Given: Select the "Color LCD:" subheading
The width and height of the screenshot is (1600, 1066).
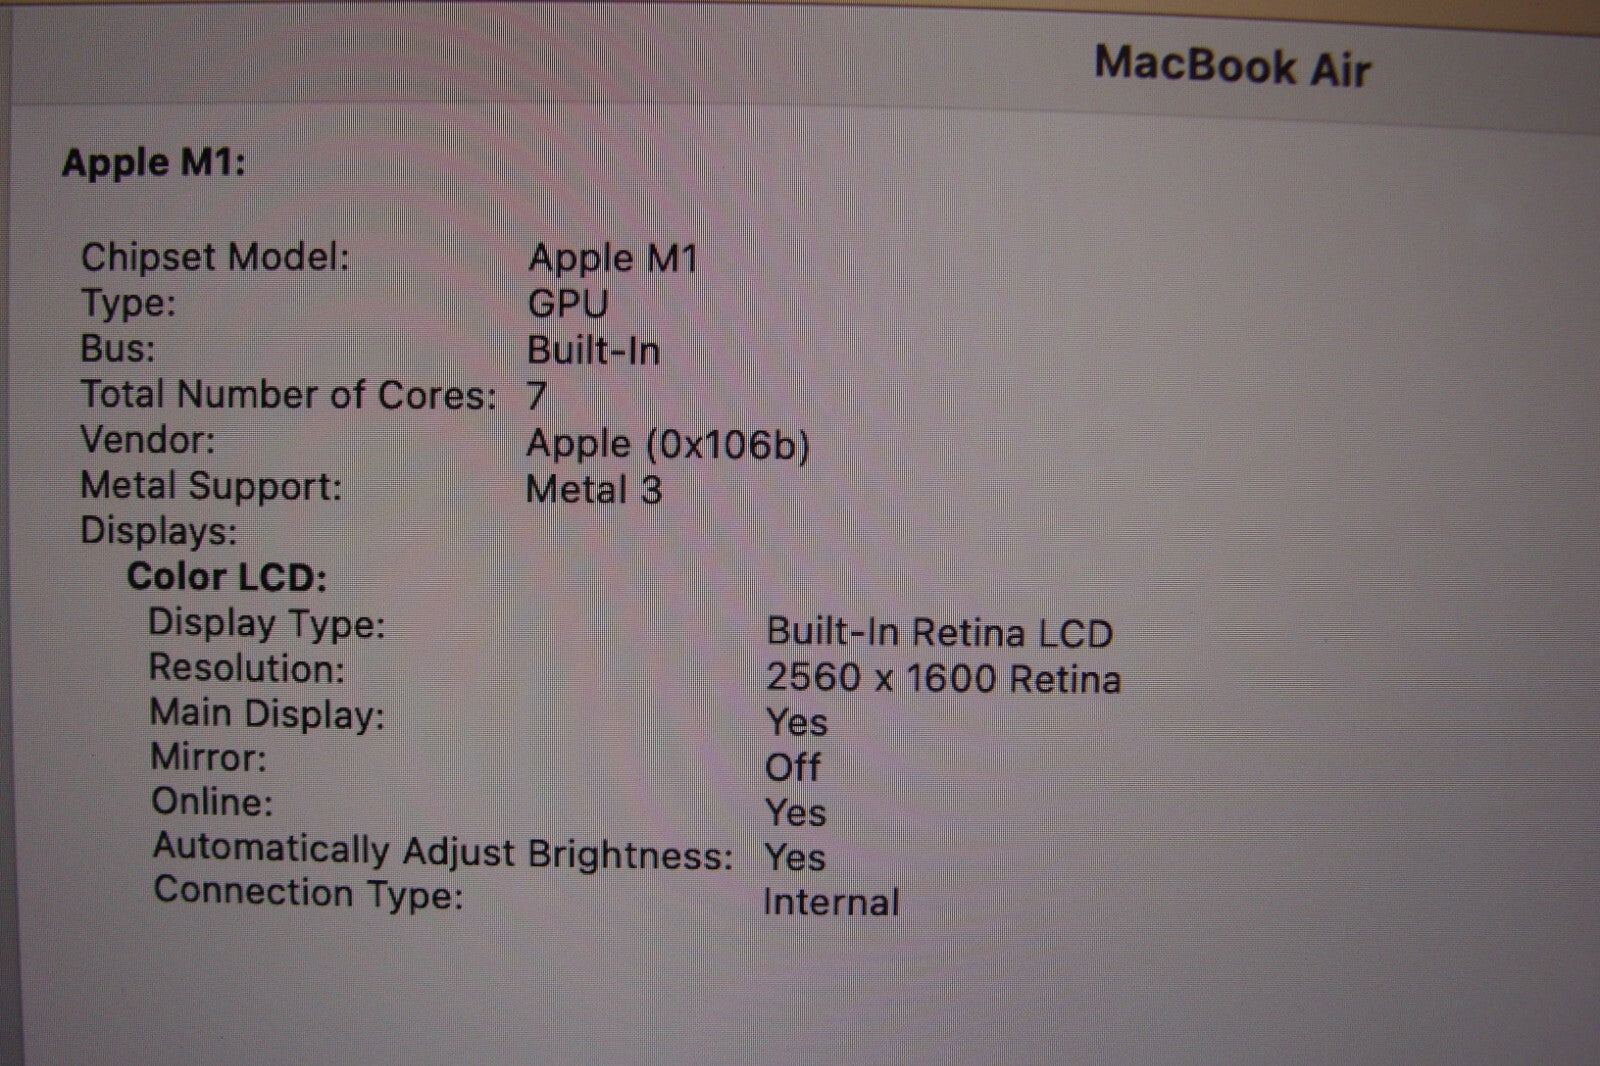Looking at the screenshot, I should tap(227, 577).
